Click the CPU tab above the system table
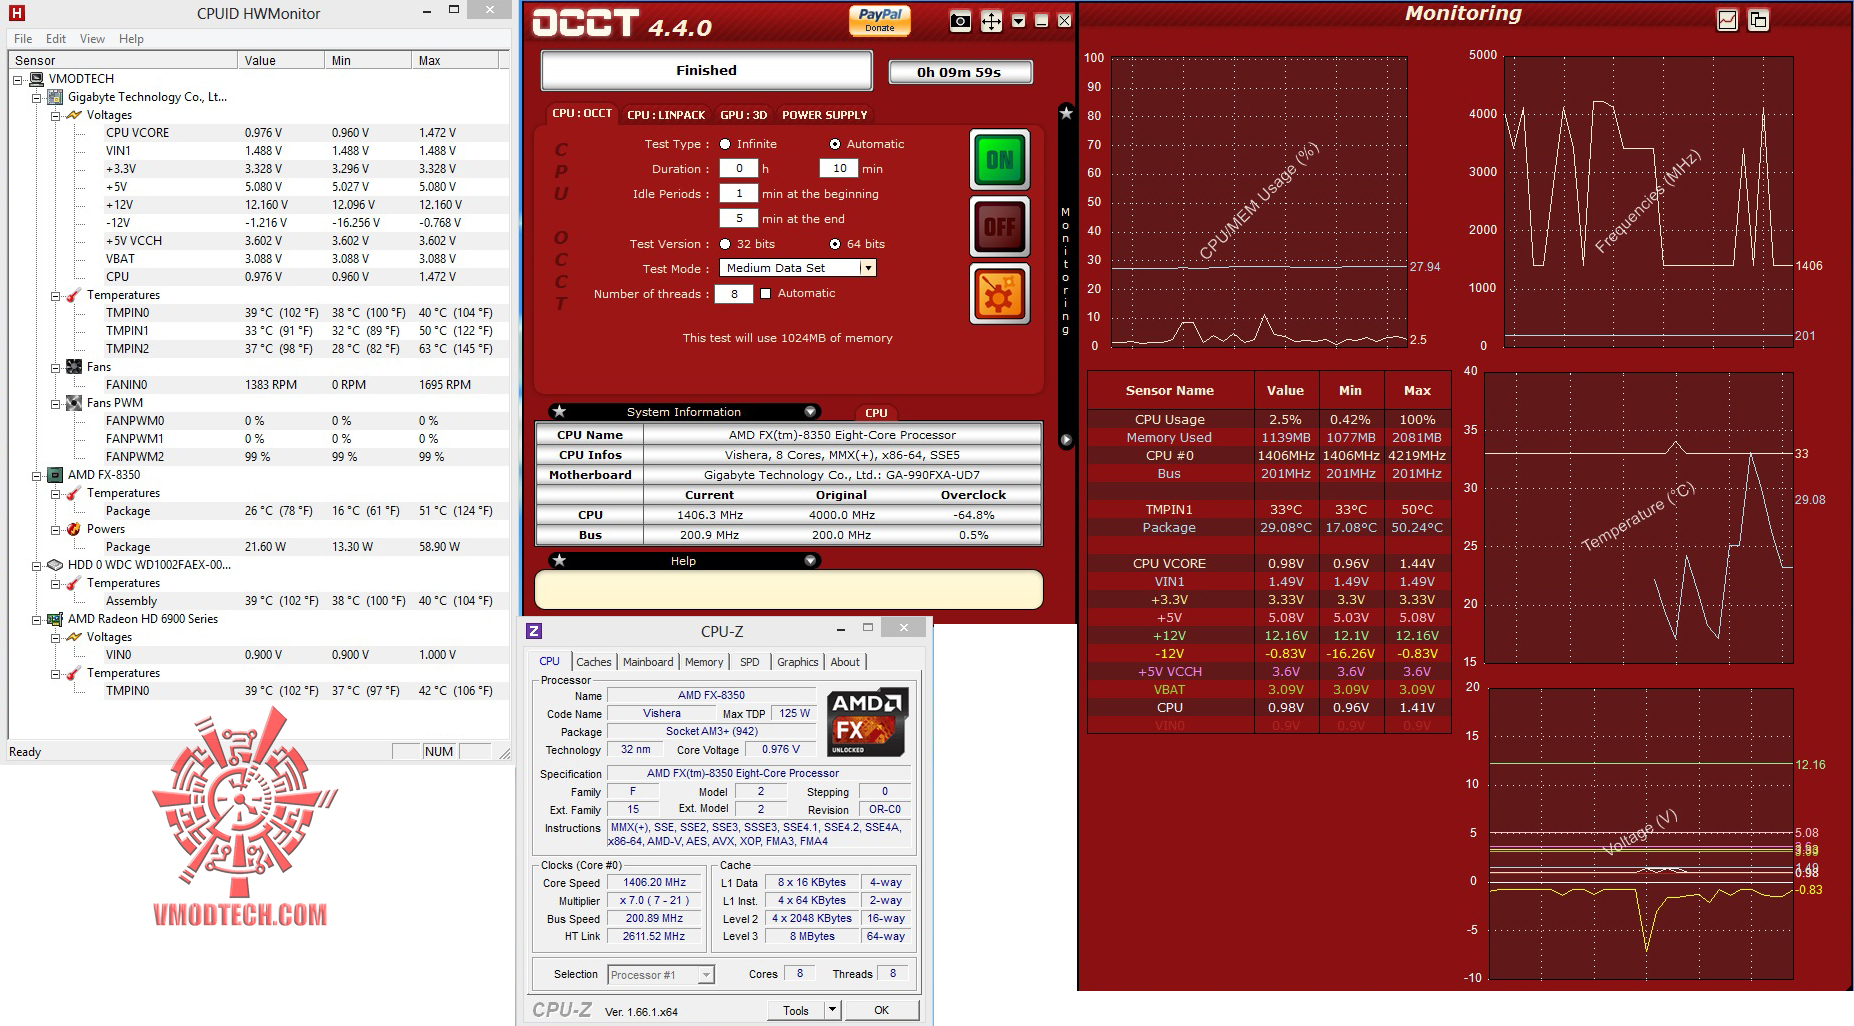This screenshot has width=1854, height=1026. click(876, 412)
